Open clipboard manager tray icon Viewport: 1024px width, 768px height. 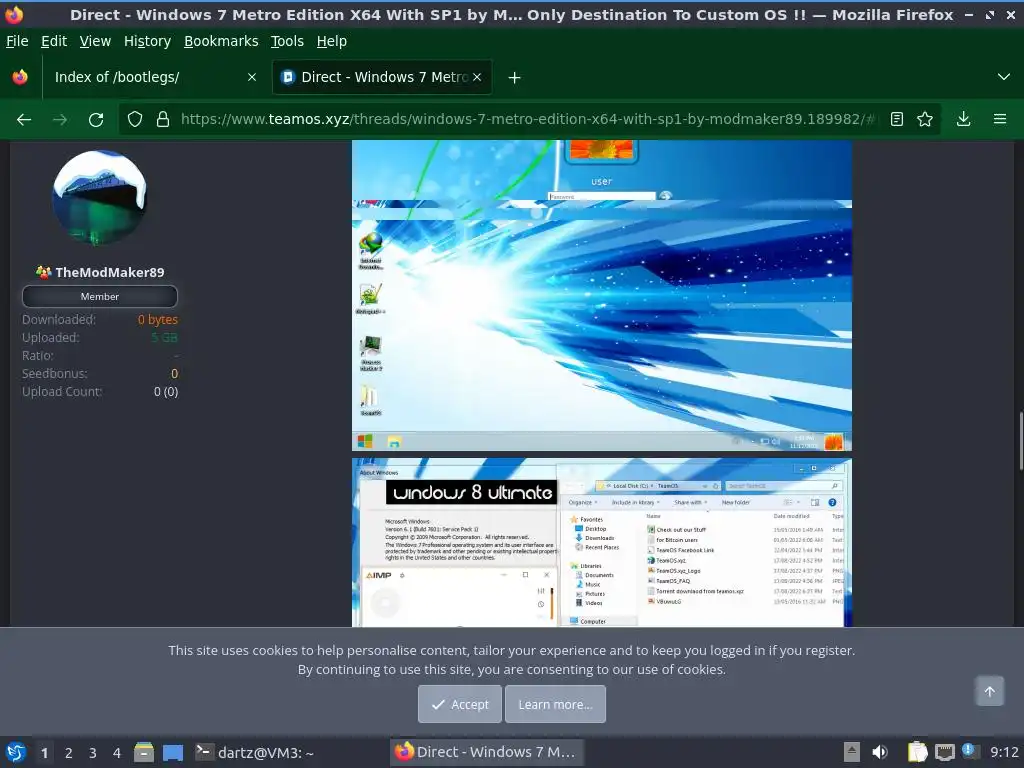point(918,752)
